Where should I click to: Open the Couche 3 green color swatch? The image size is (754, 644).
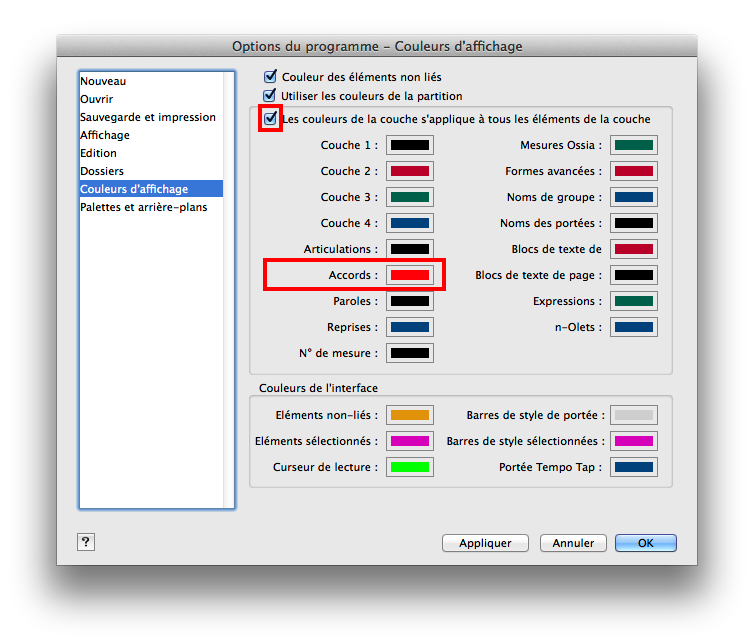click(410, 197)
